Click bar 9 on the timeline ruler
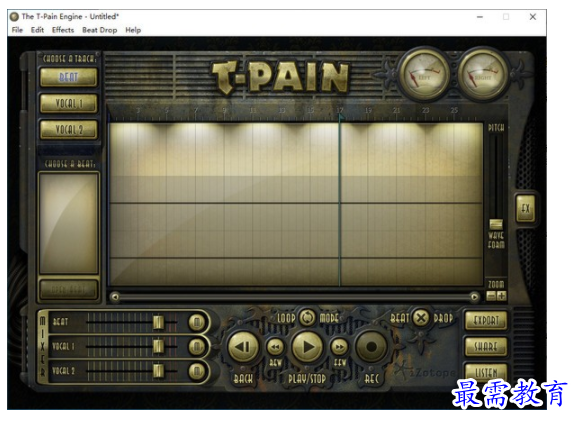 click(x=224, y=111)
